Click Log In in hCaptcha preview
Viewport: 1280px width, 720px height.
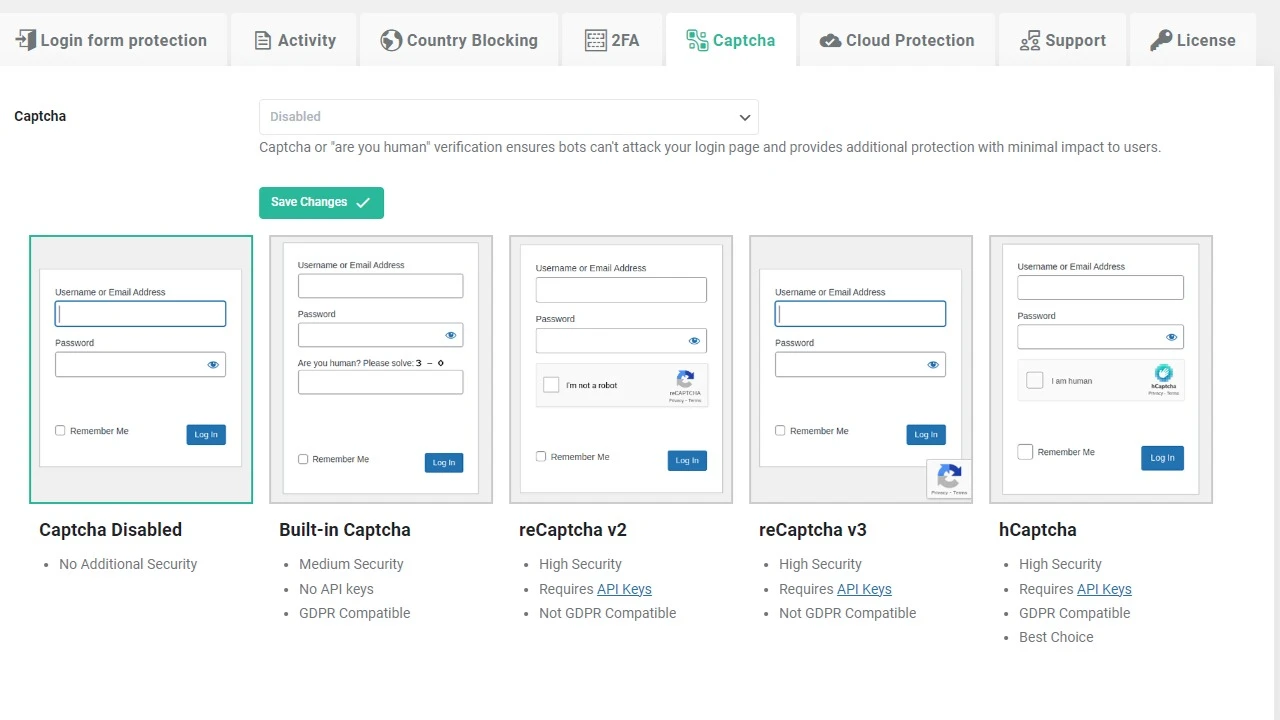(x=1162, y=458)
